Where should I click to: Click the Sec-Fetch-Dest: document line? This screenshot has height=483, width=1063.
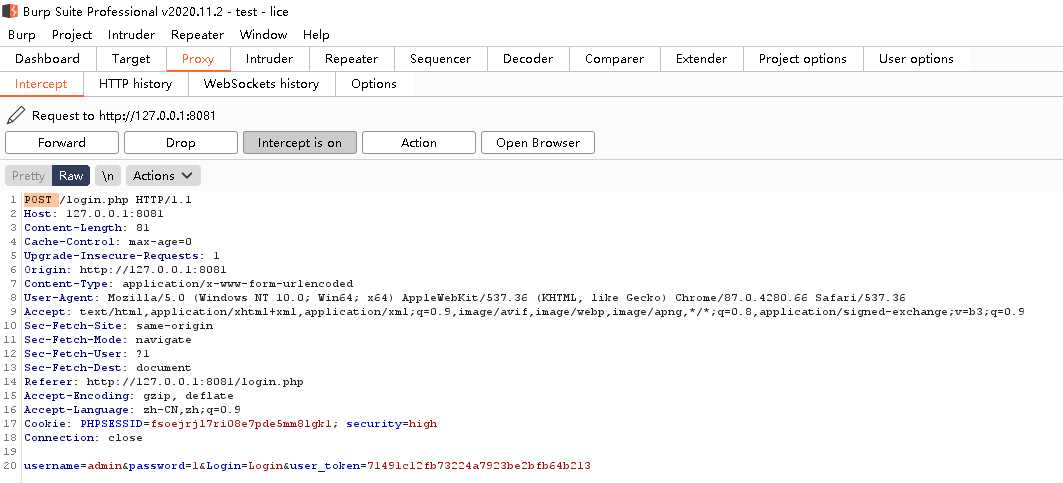click(x=108, y=368)
